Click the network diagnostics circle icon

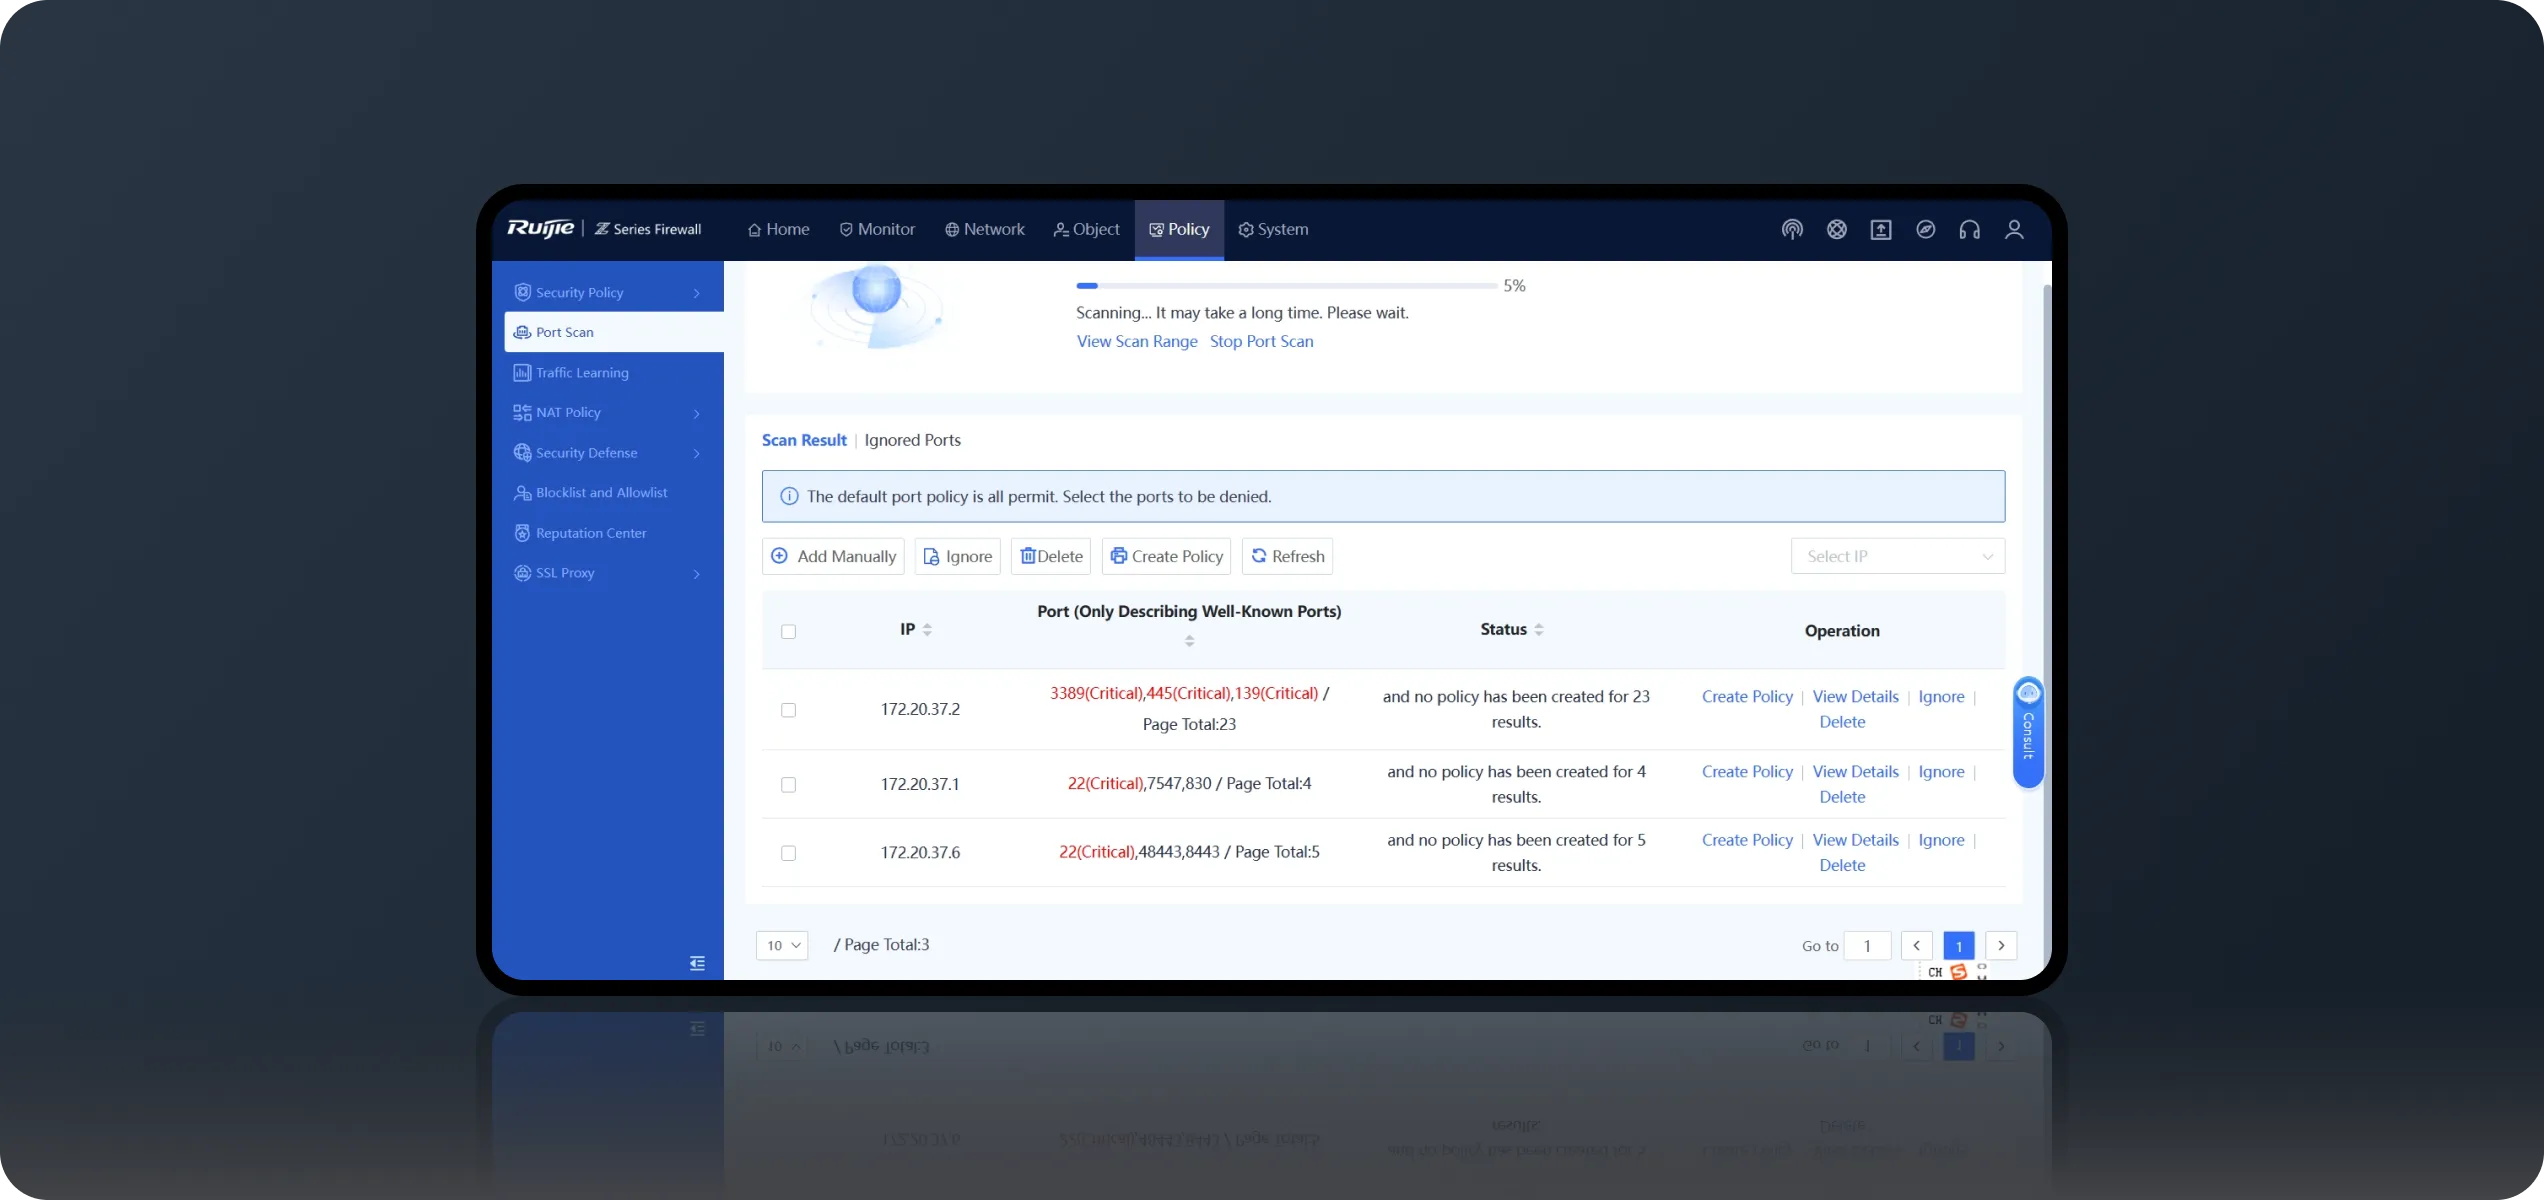(x=1836, y=229)
